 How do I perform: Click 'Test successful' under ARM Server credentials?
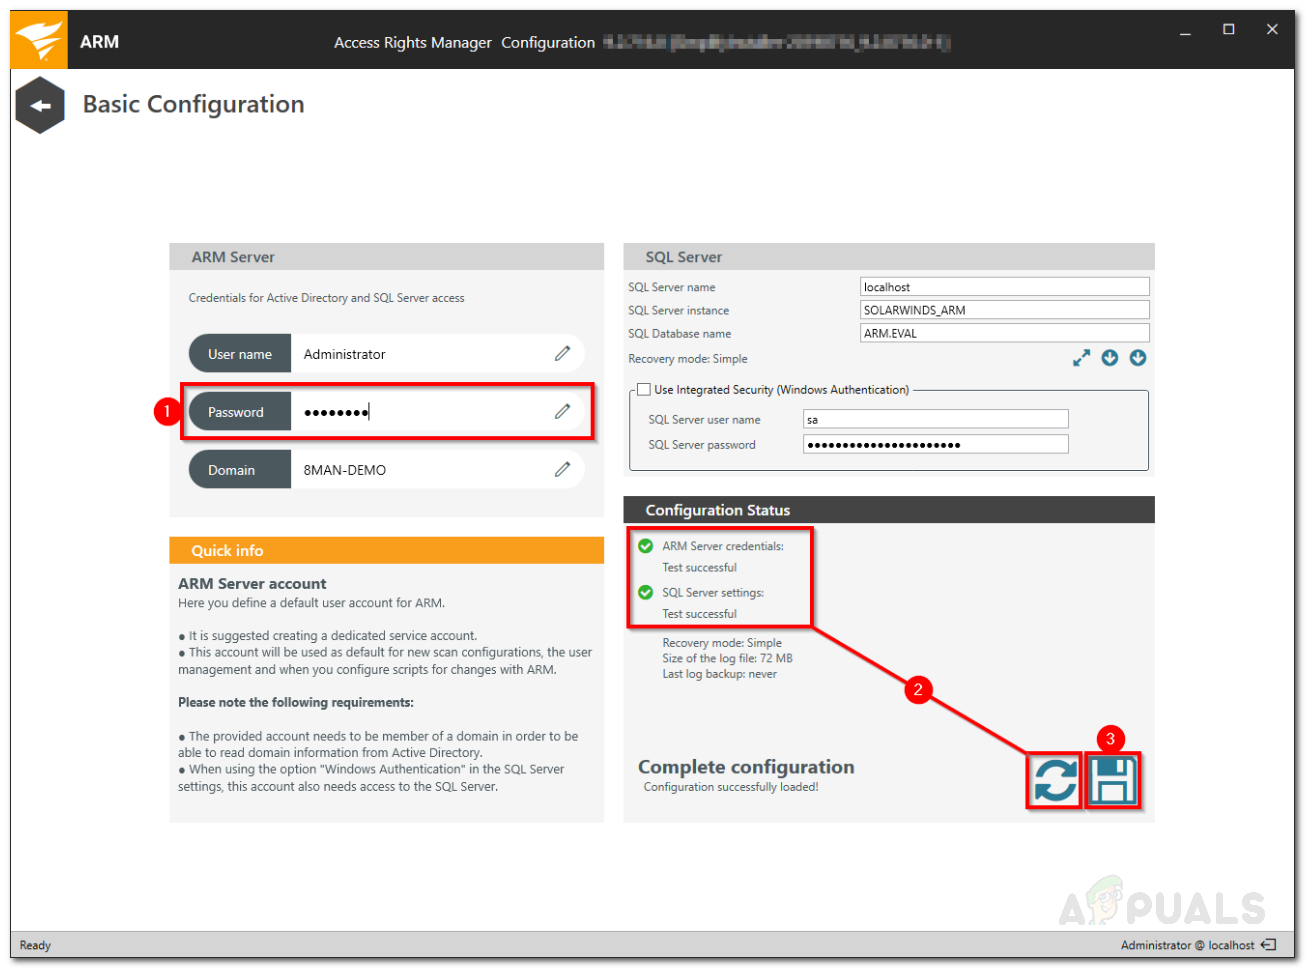pos(699,567)
